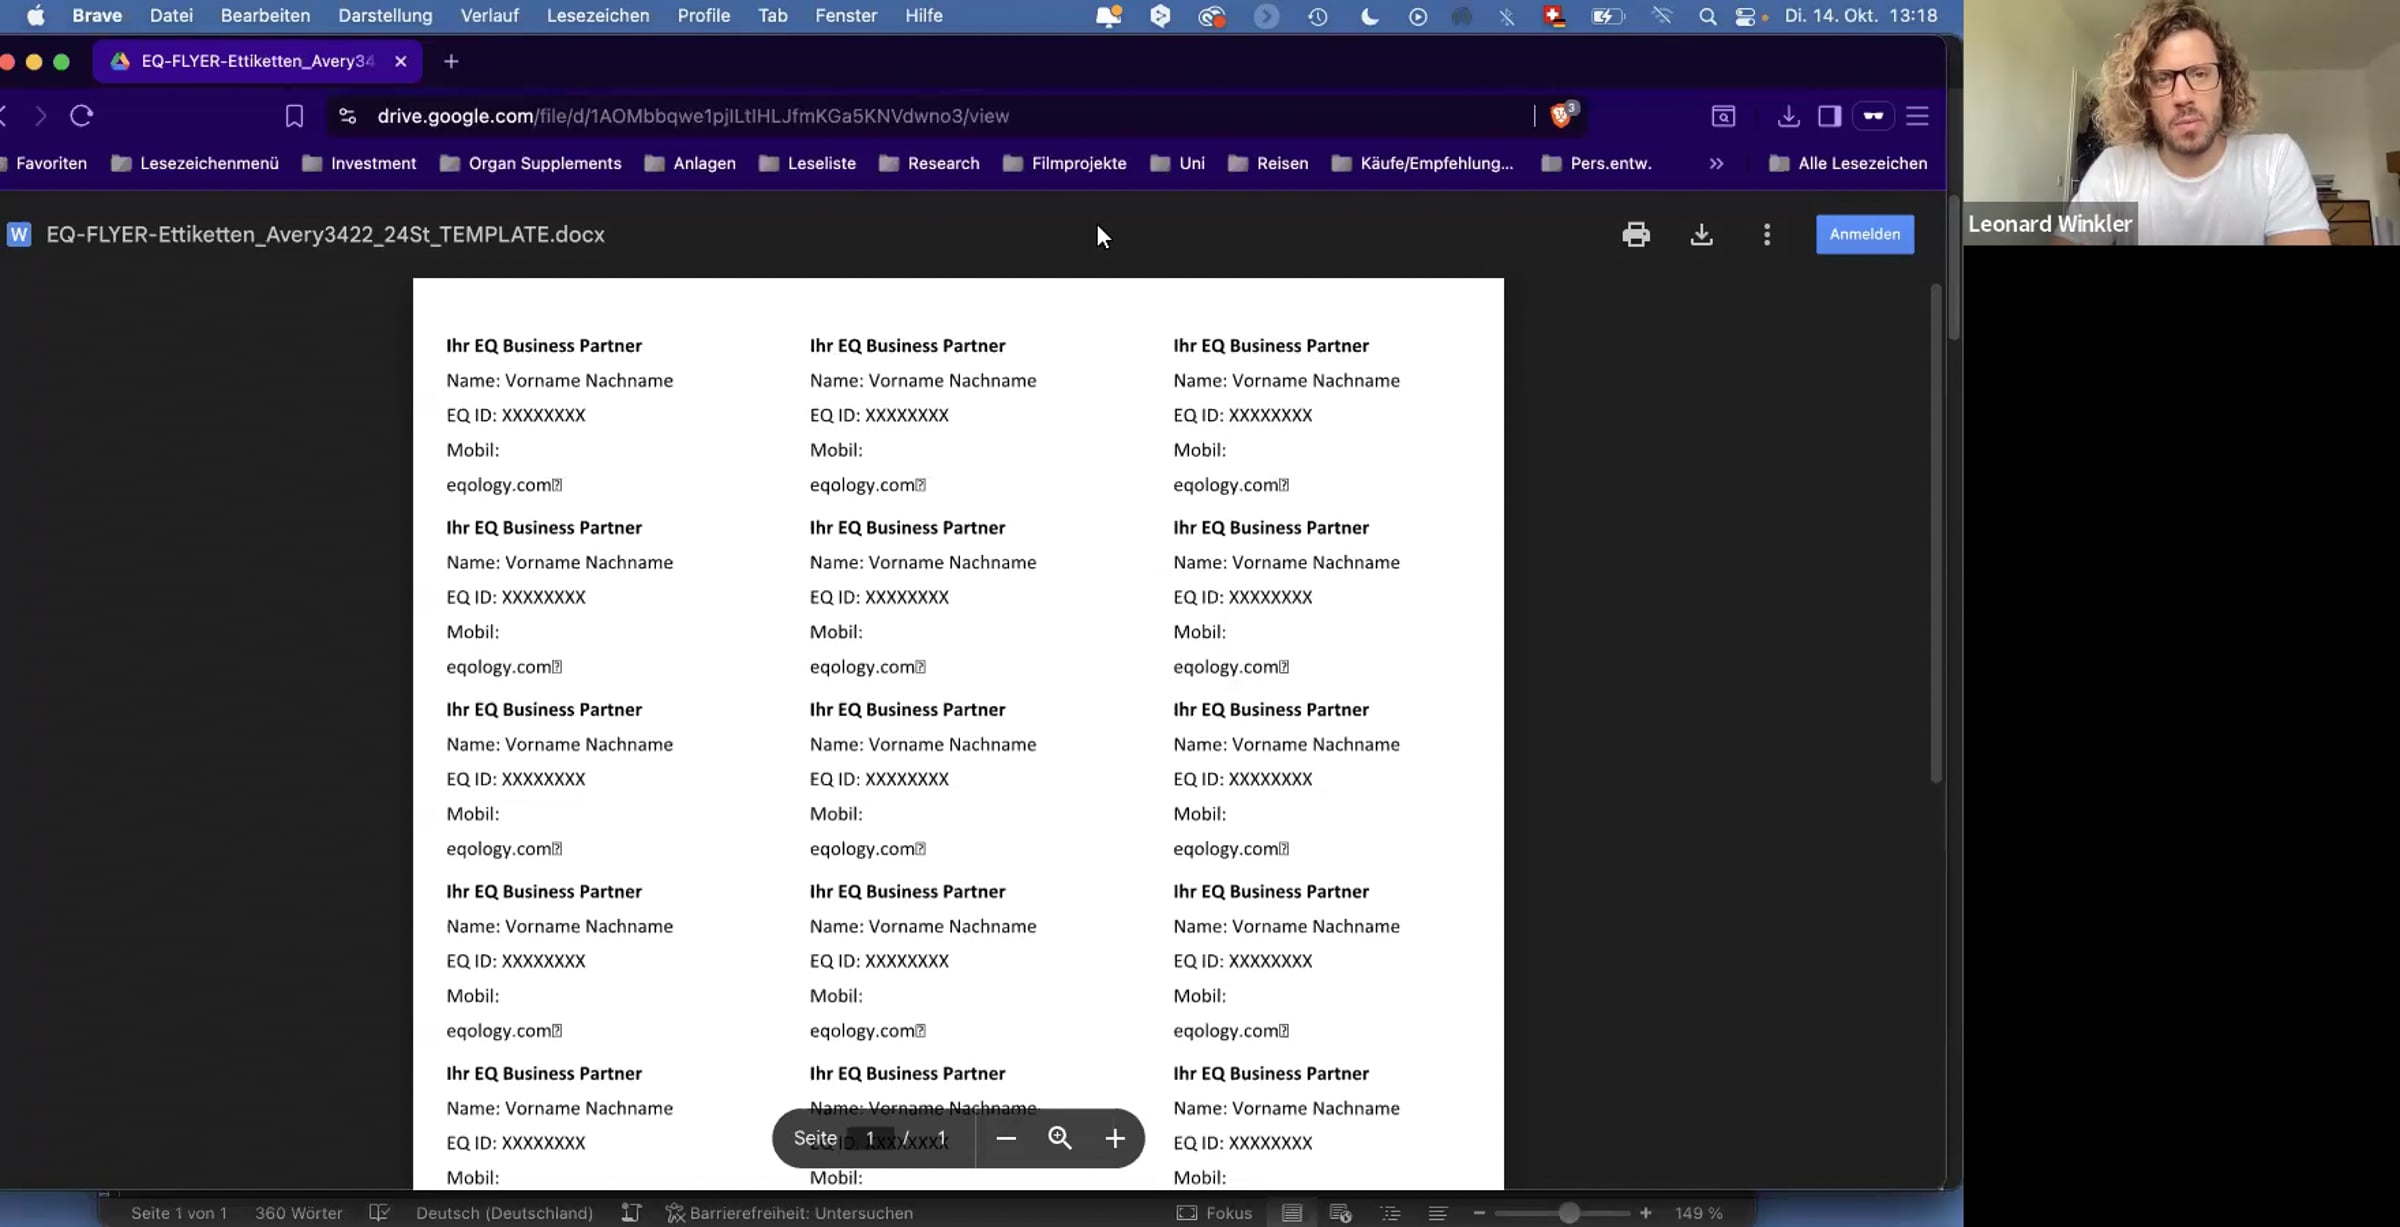Open the Organ Supplements bookmarks folder
The width and height of the screenshot is (2400, 1227).
tap(530, 163)
